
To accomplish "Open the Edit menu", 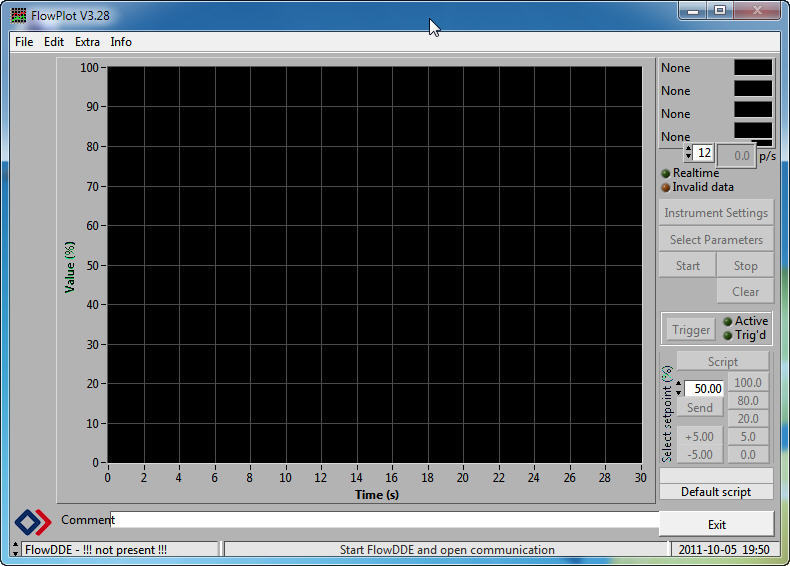I will click(x=54, y=42).
